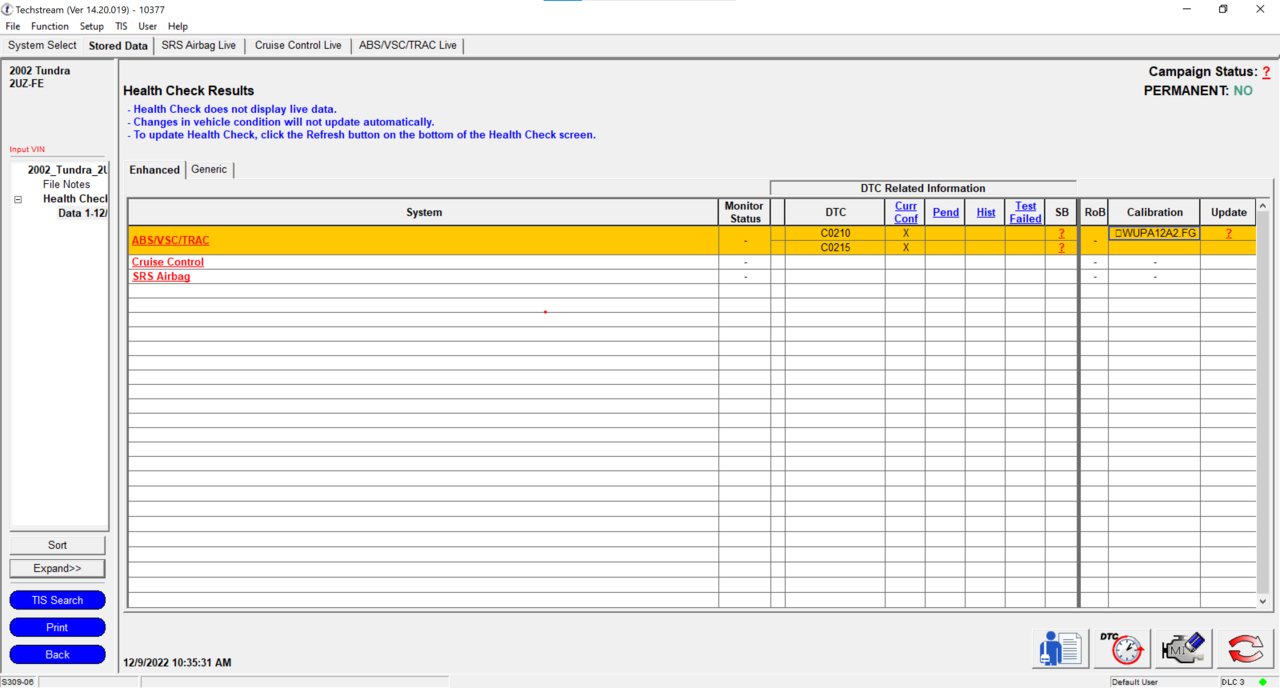Click the RoB column header
Image resolution: width=1280 pixels, height=688 pixels.
[x=1095, y=212]
